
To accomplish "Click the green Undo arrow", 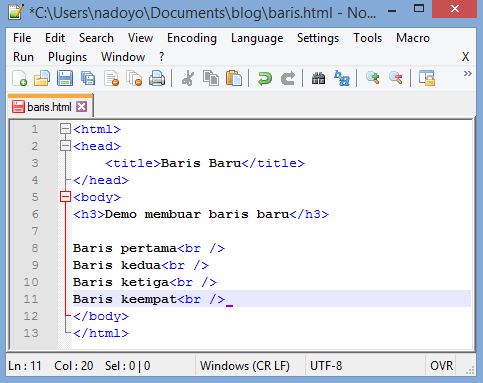I will (x=265, y=79).
